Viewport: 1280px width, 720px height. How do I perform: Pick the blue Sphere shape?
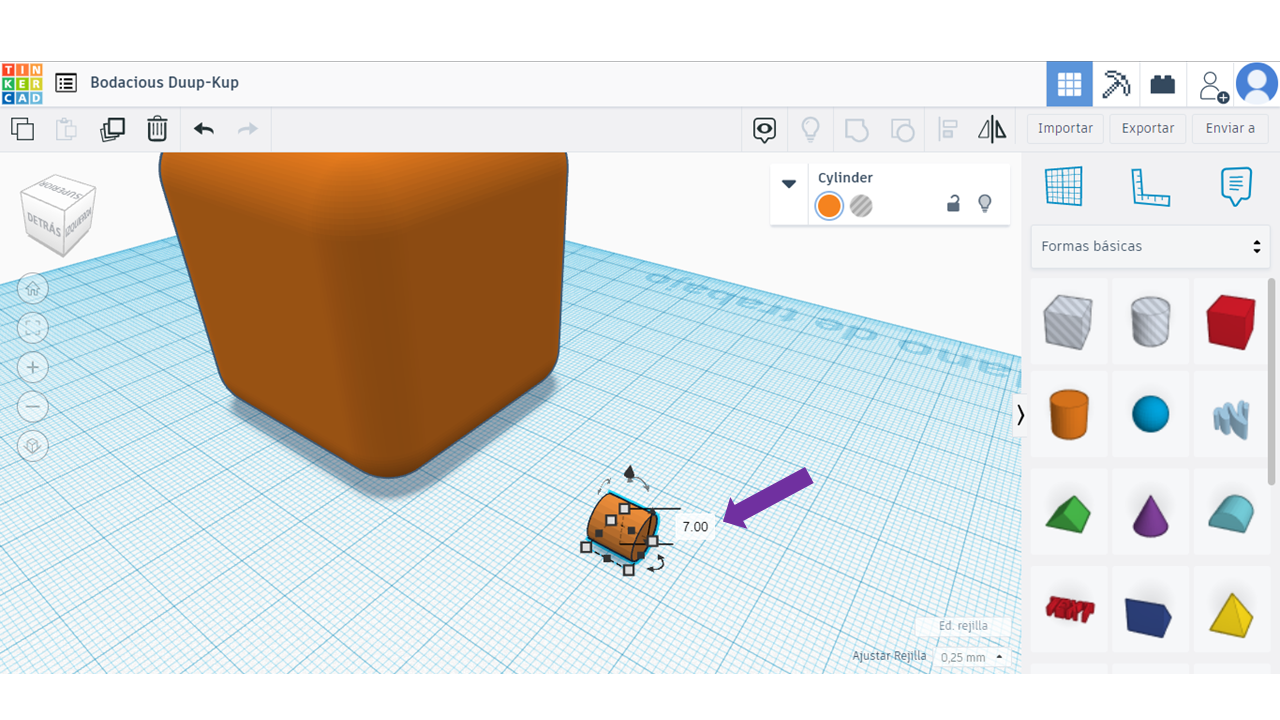click(x=1150, y=414)
